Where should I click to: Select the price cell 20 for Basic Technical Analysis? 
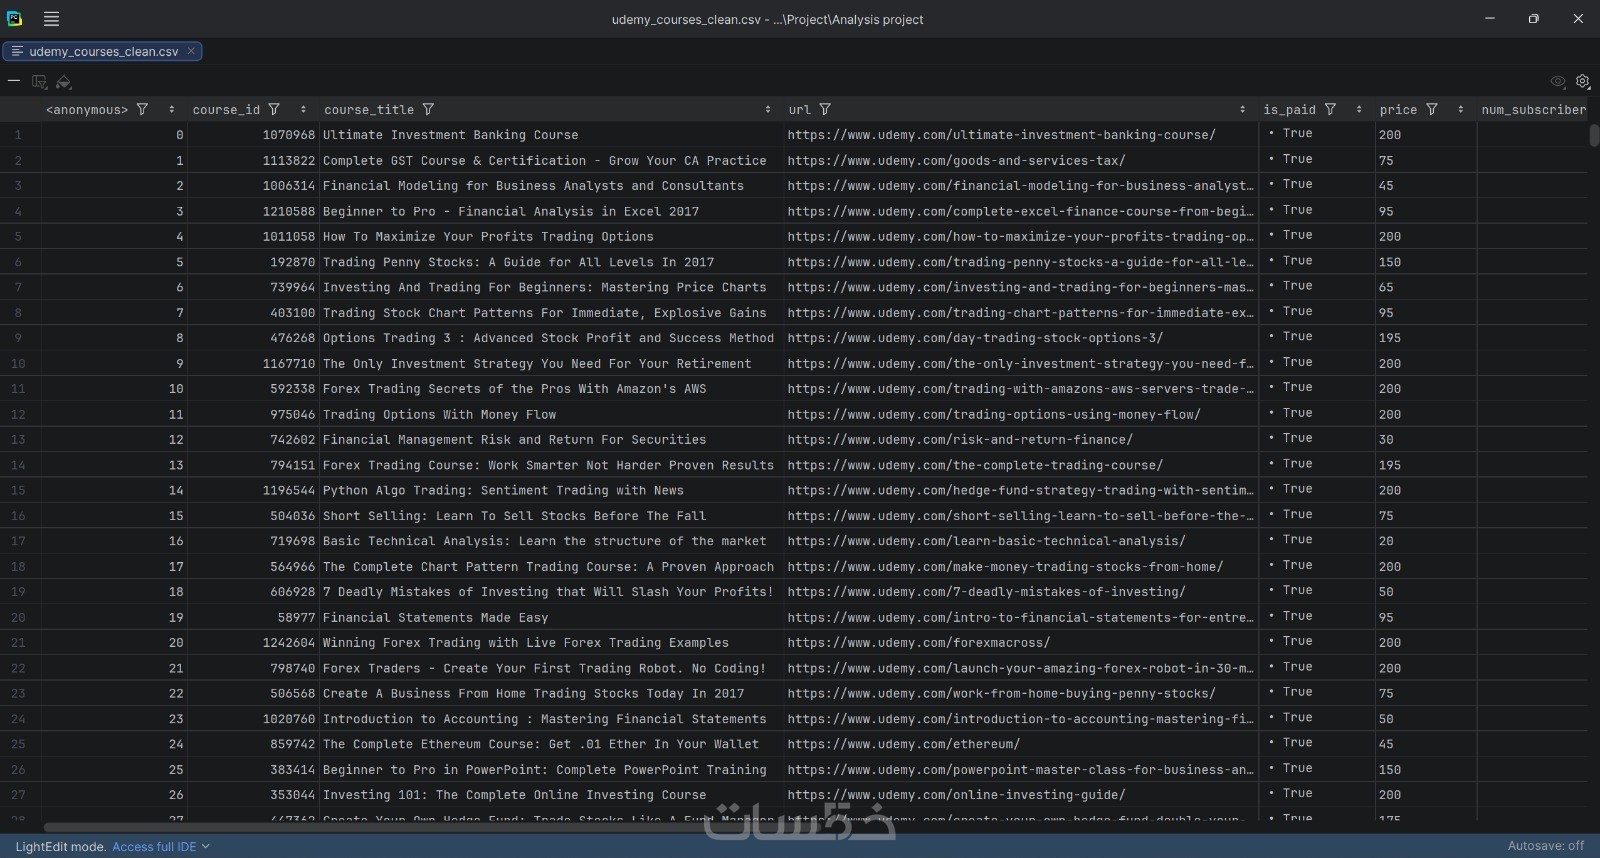tap(1425, 541)
